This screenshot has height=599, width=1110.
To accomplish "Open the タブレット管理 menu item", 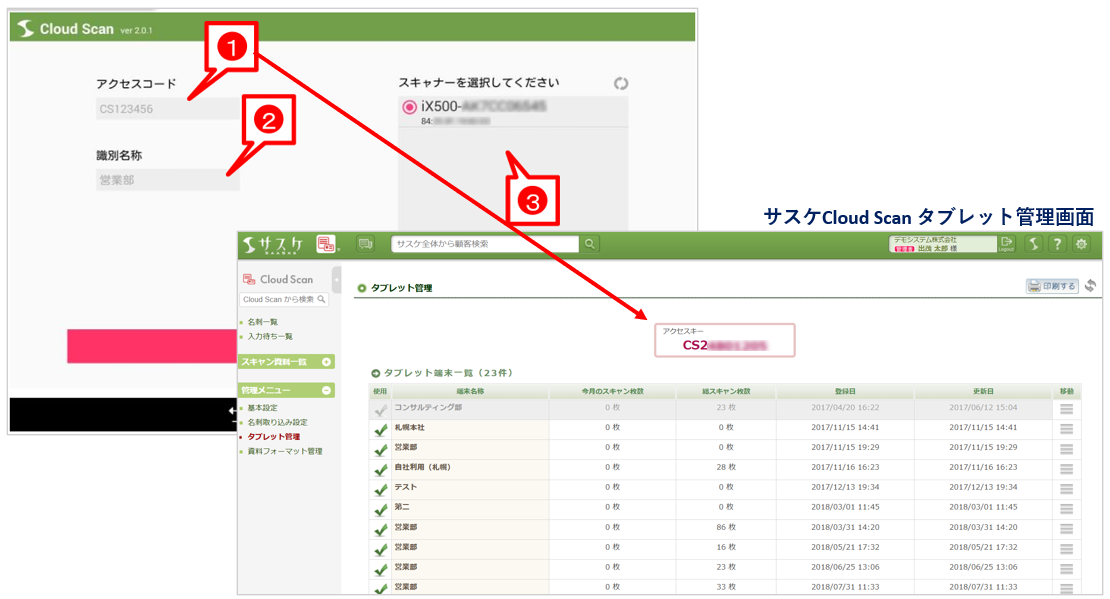I will click(x=274, y=437).
